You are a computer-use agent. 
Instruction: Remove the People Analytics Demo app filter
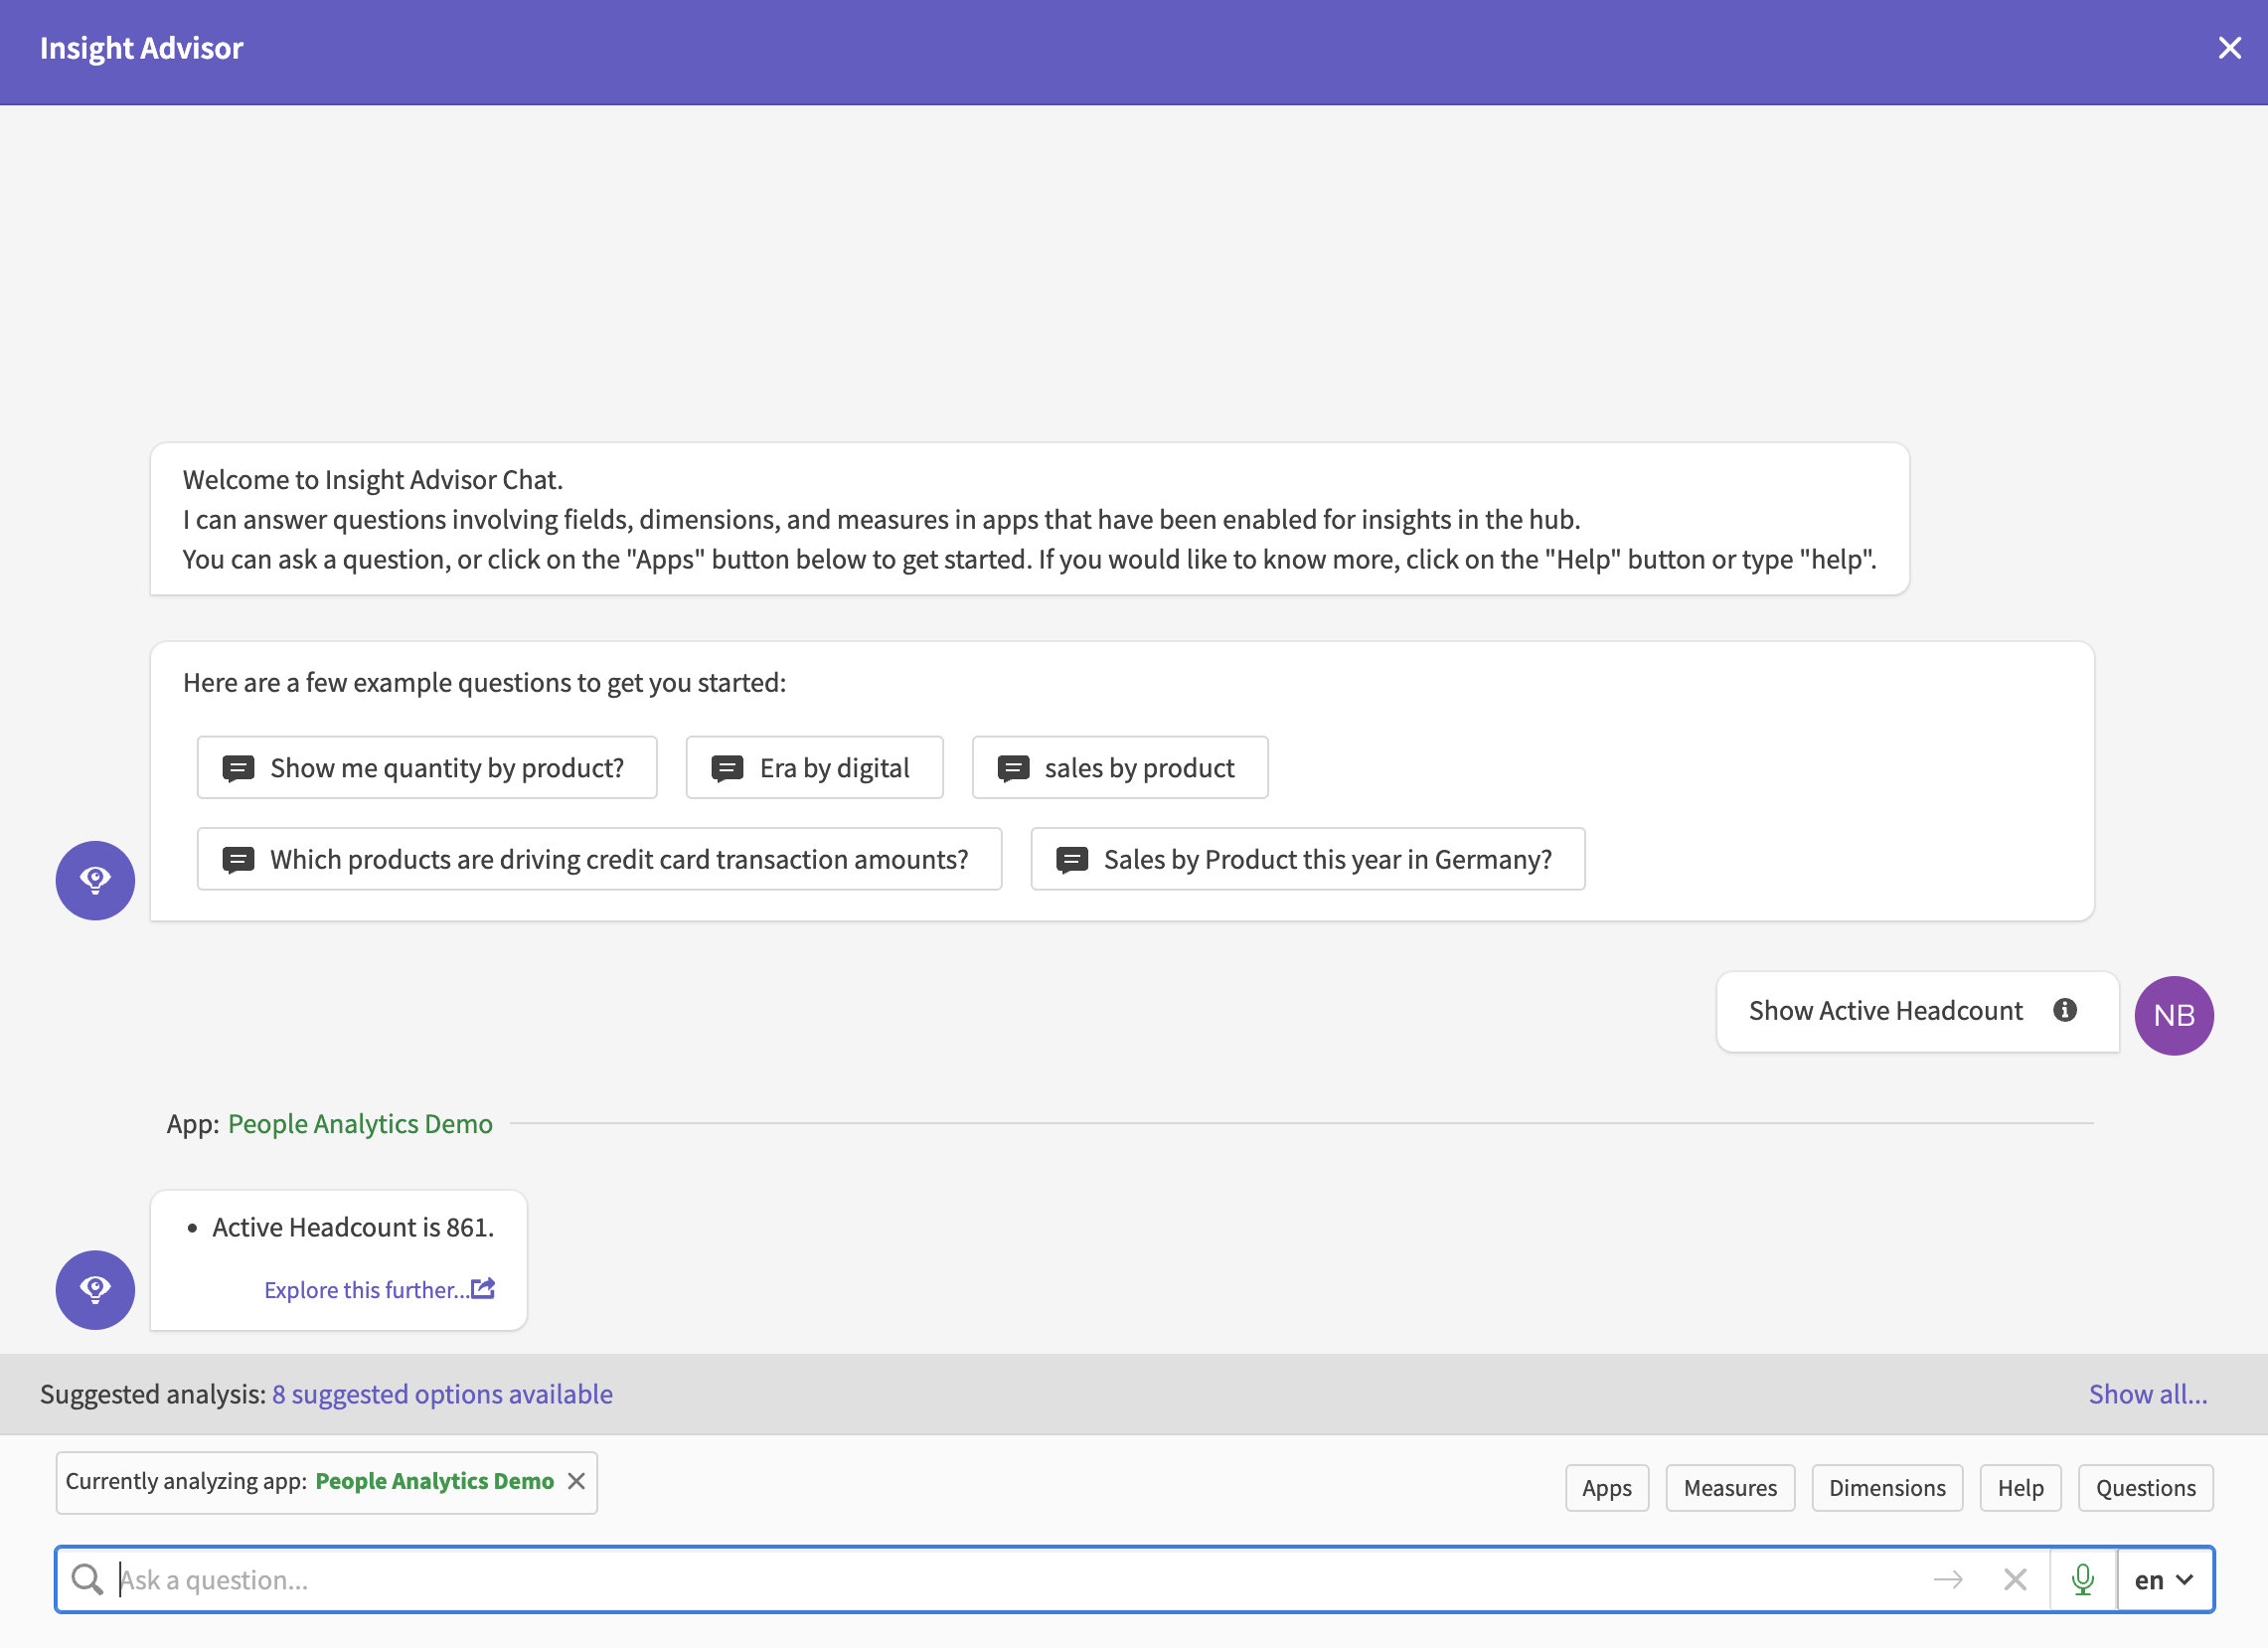coord(577,1481)
